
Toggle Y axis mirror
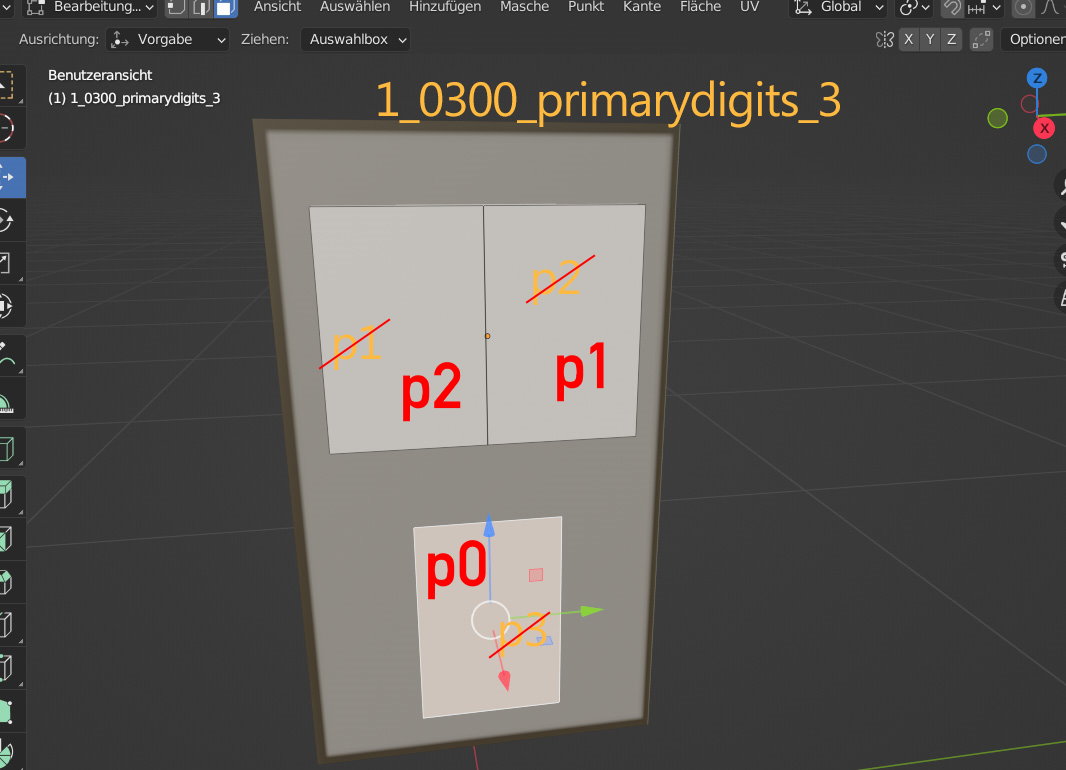click(930, 40)
